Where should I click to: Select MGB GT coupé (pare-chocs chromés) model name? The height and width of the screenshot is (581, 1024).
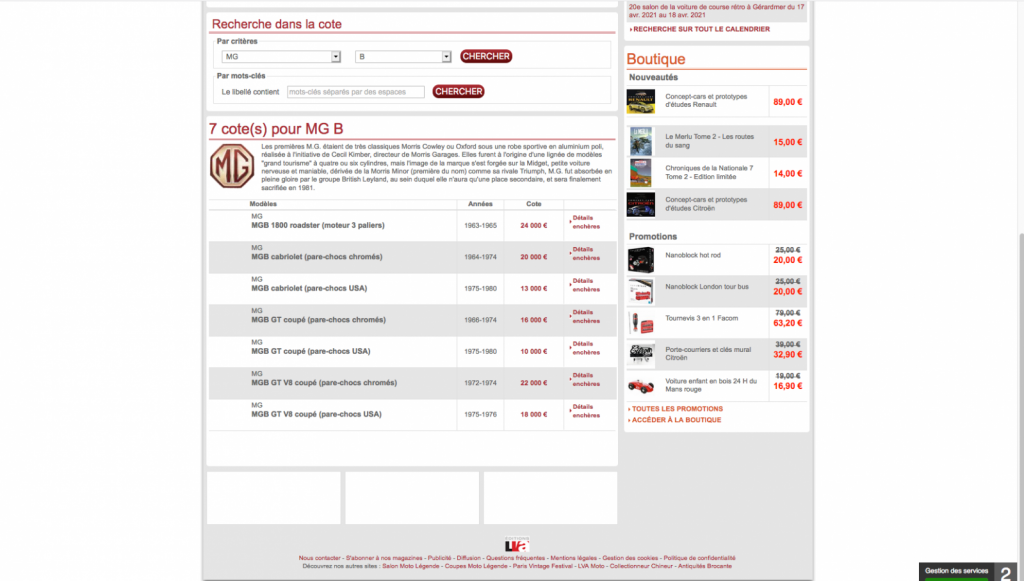[318, 320]
